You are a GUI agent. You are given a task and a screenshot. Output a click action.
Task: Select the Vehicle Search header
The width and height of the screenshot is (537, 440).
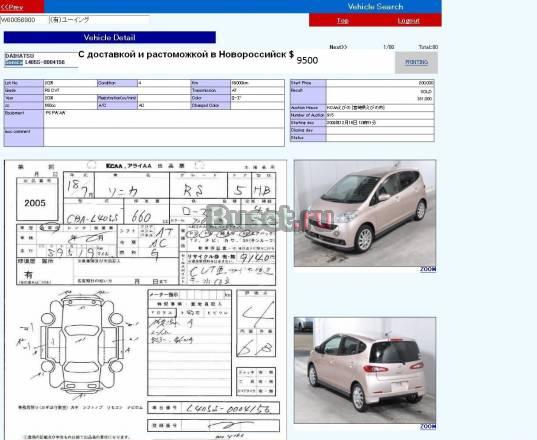(375, 7)
